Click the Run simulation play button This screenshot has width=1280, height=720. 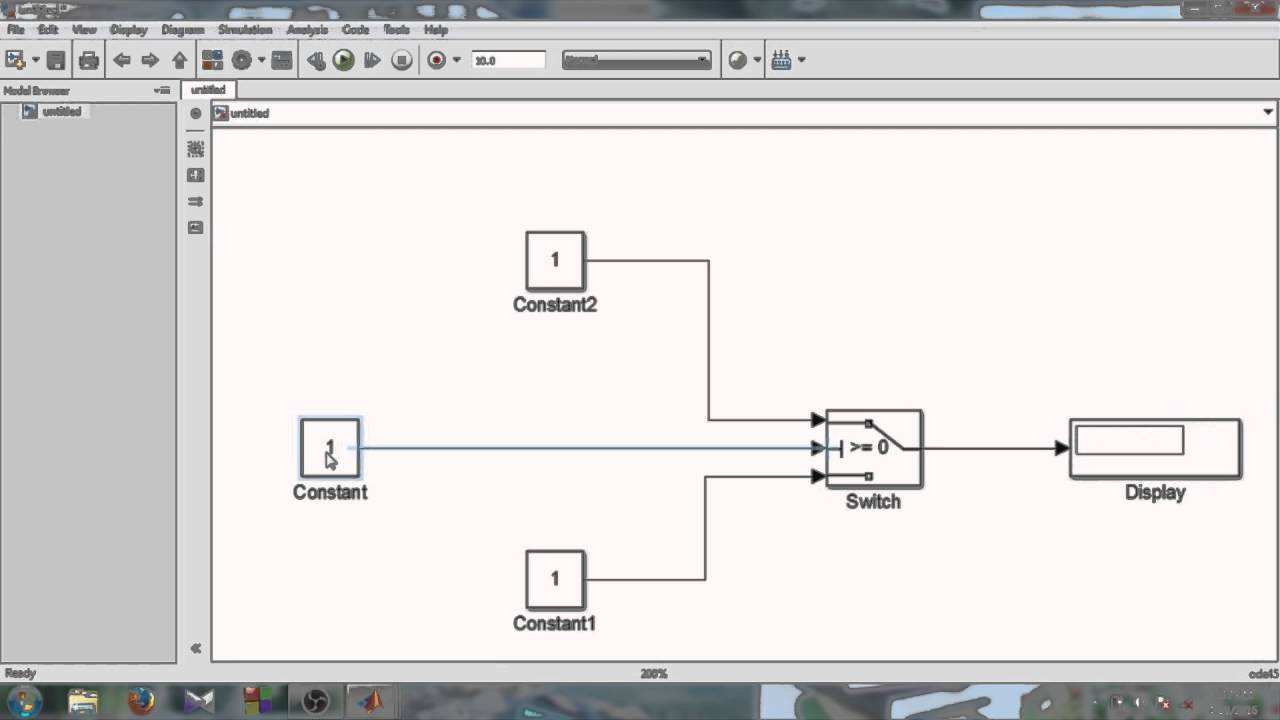coord(343,60)
